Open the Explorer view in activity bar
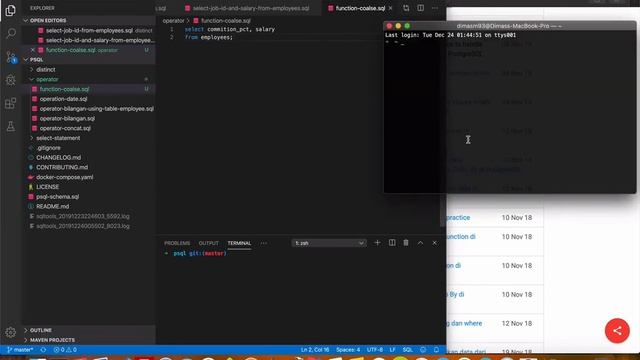The height and width of the screenshot is (360, 640). pos(11,10)
